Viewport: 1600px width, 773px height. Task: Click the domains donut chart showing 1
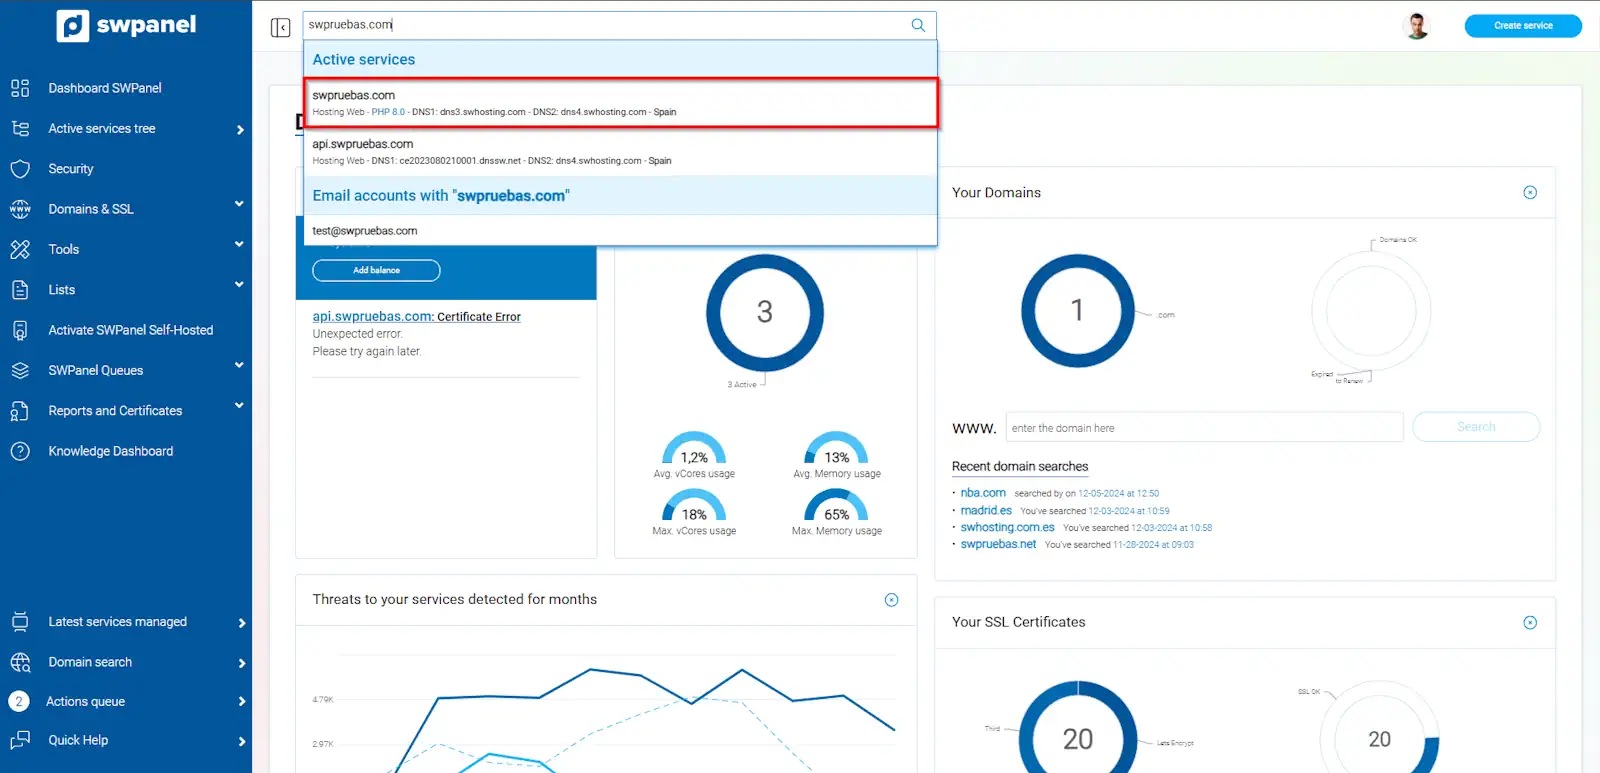click(x=1078, y=310)
